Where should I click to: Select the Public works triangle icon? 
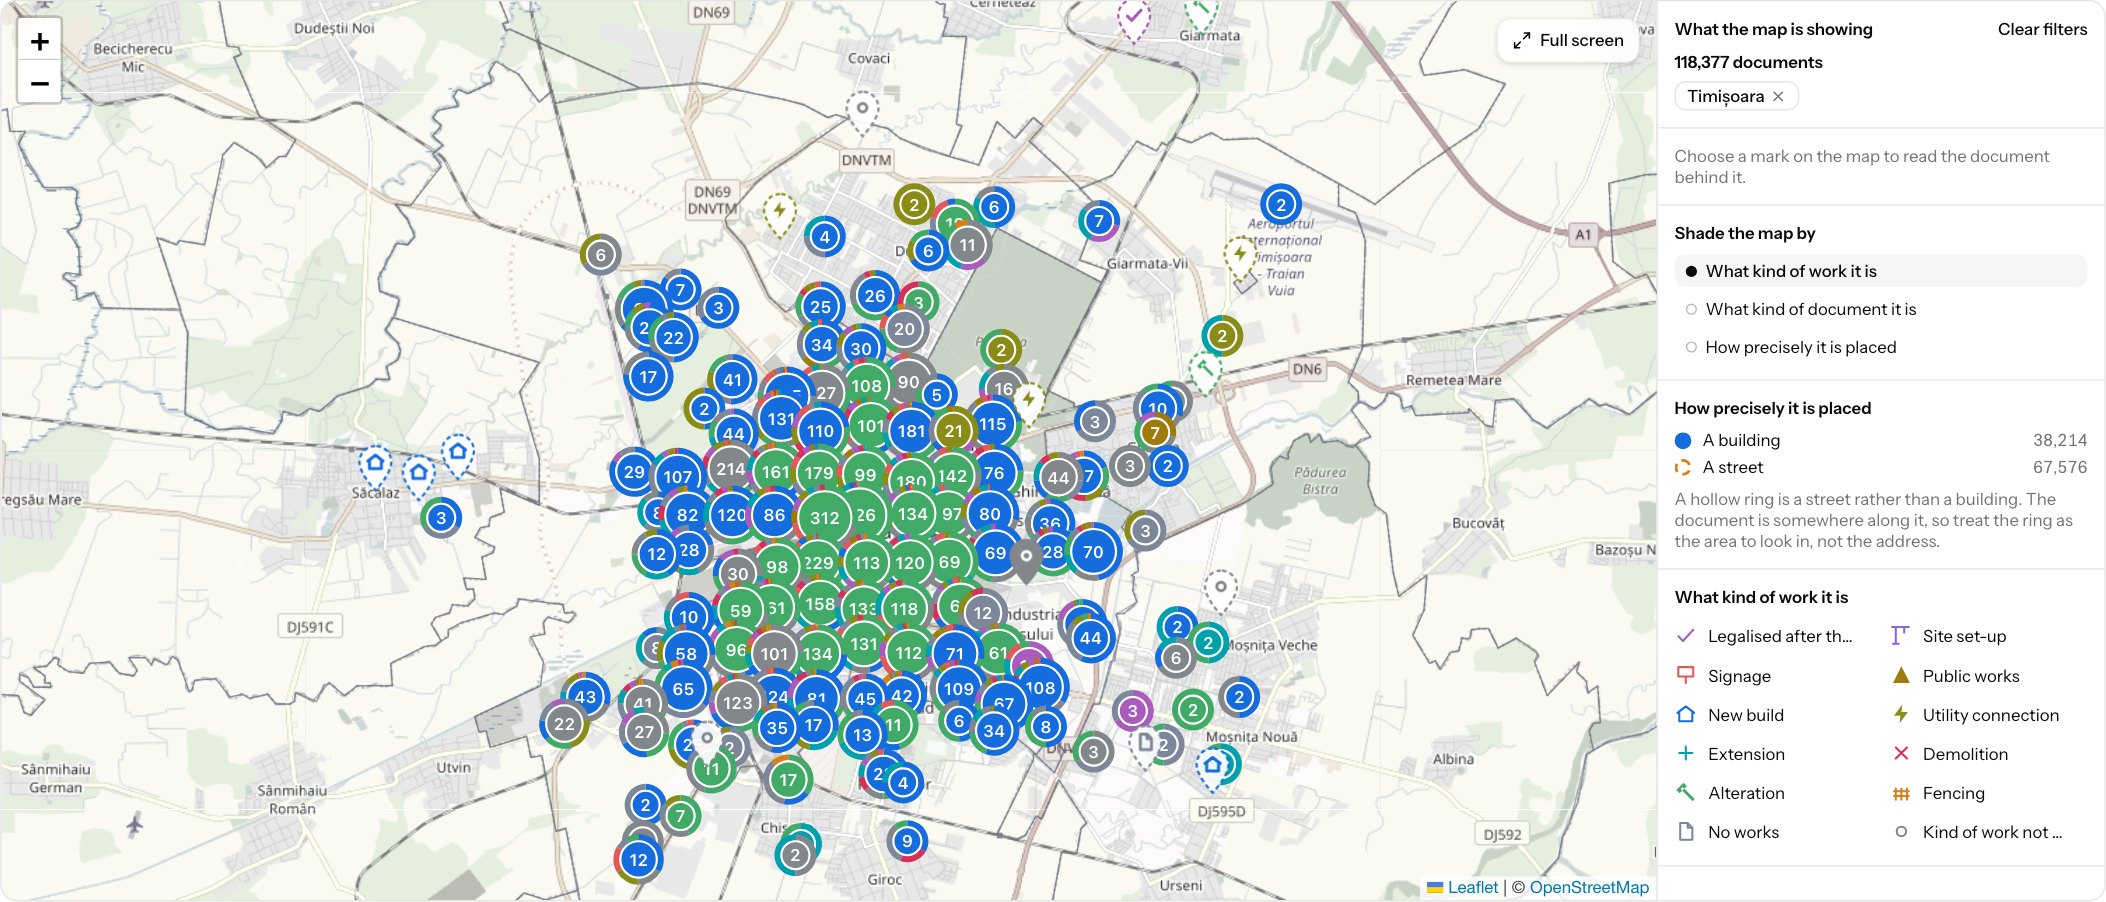pyautogui.click(x=1901, y=675)
